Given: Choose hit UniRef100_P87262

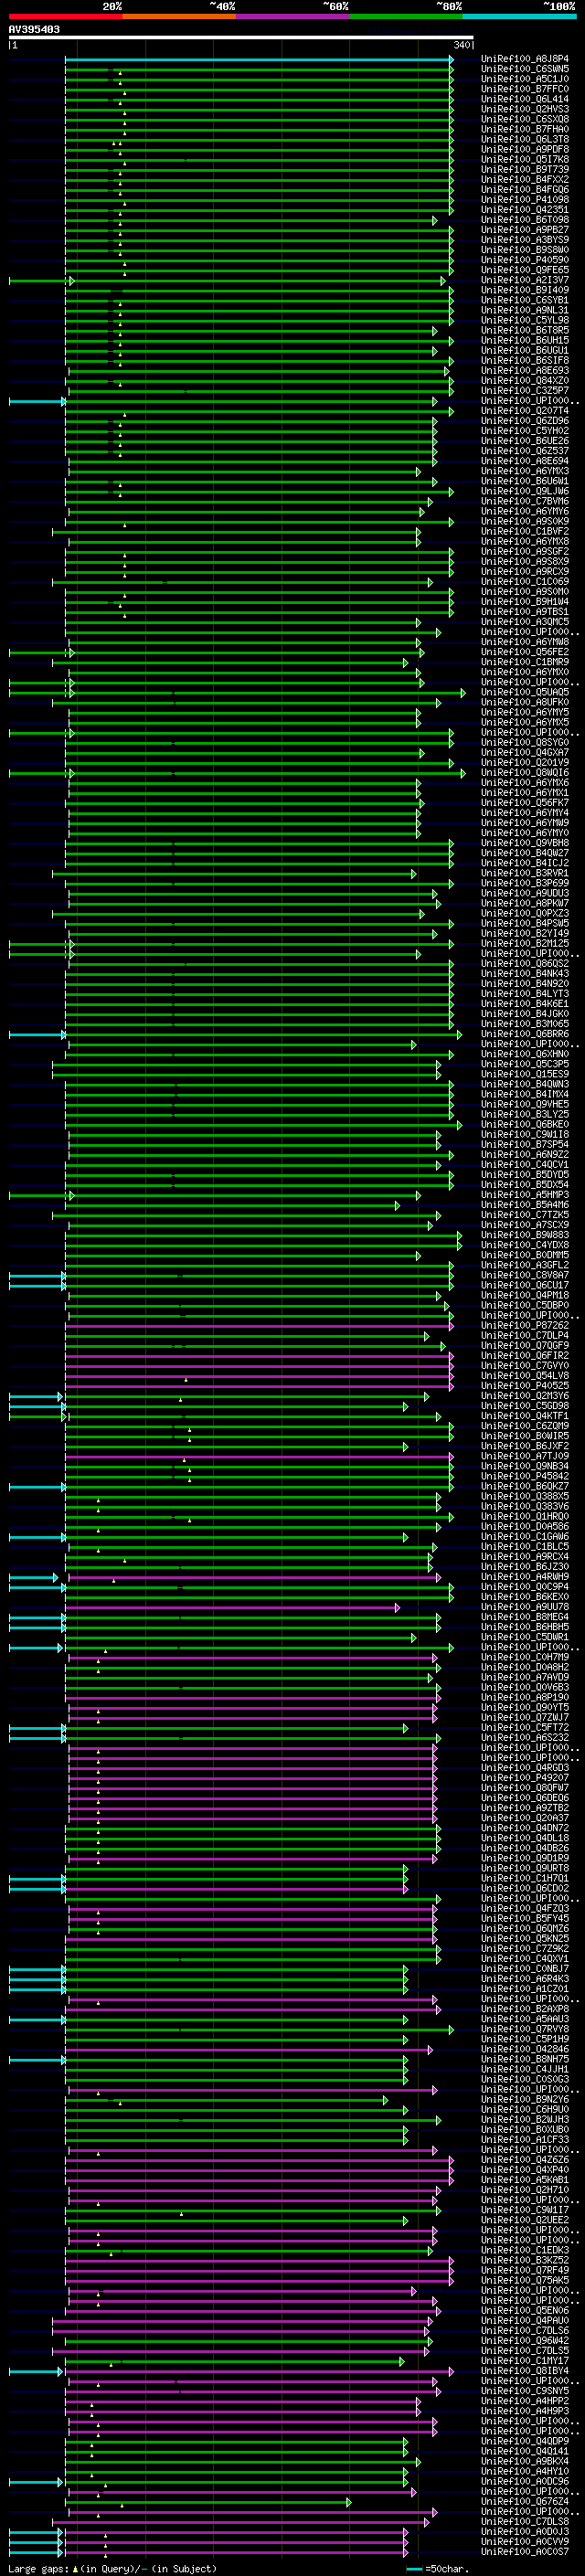Looking at the screenshot, I should coord(525,1326).
